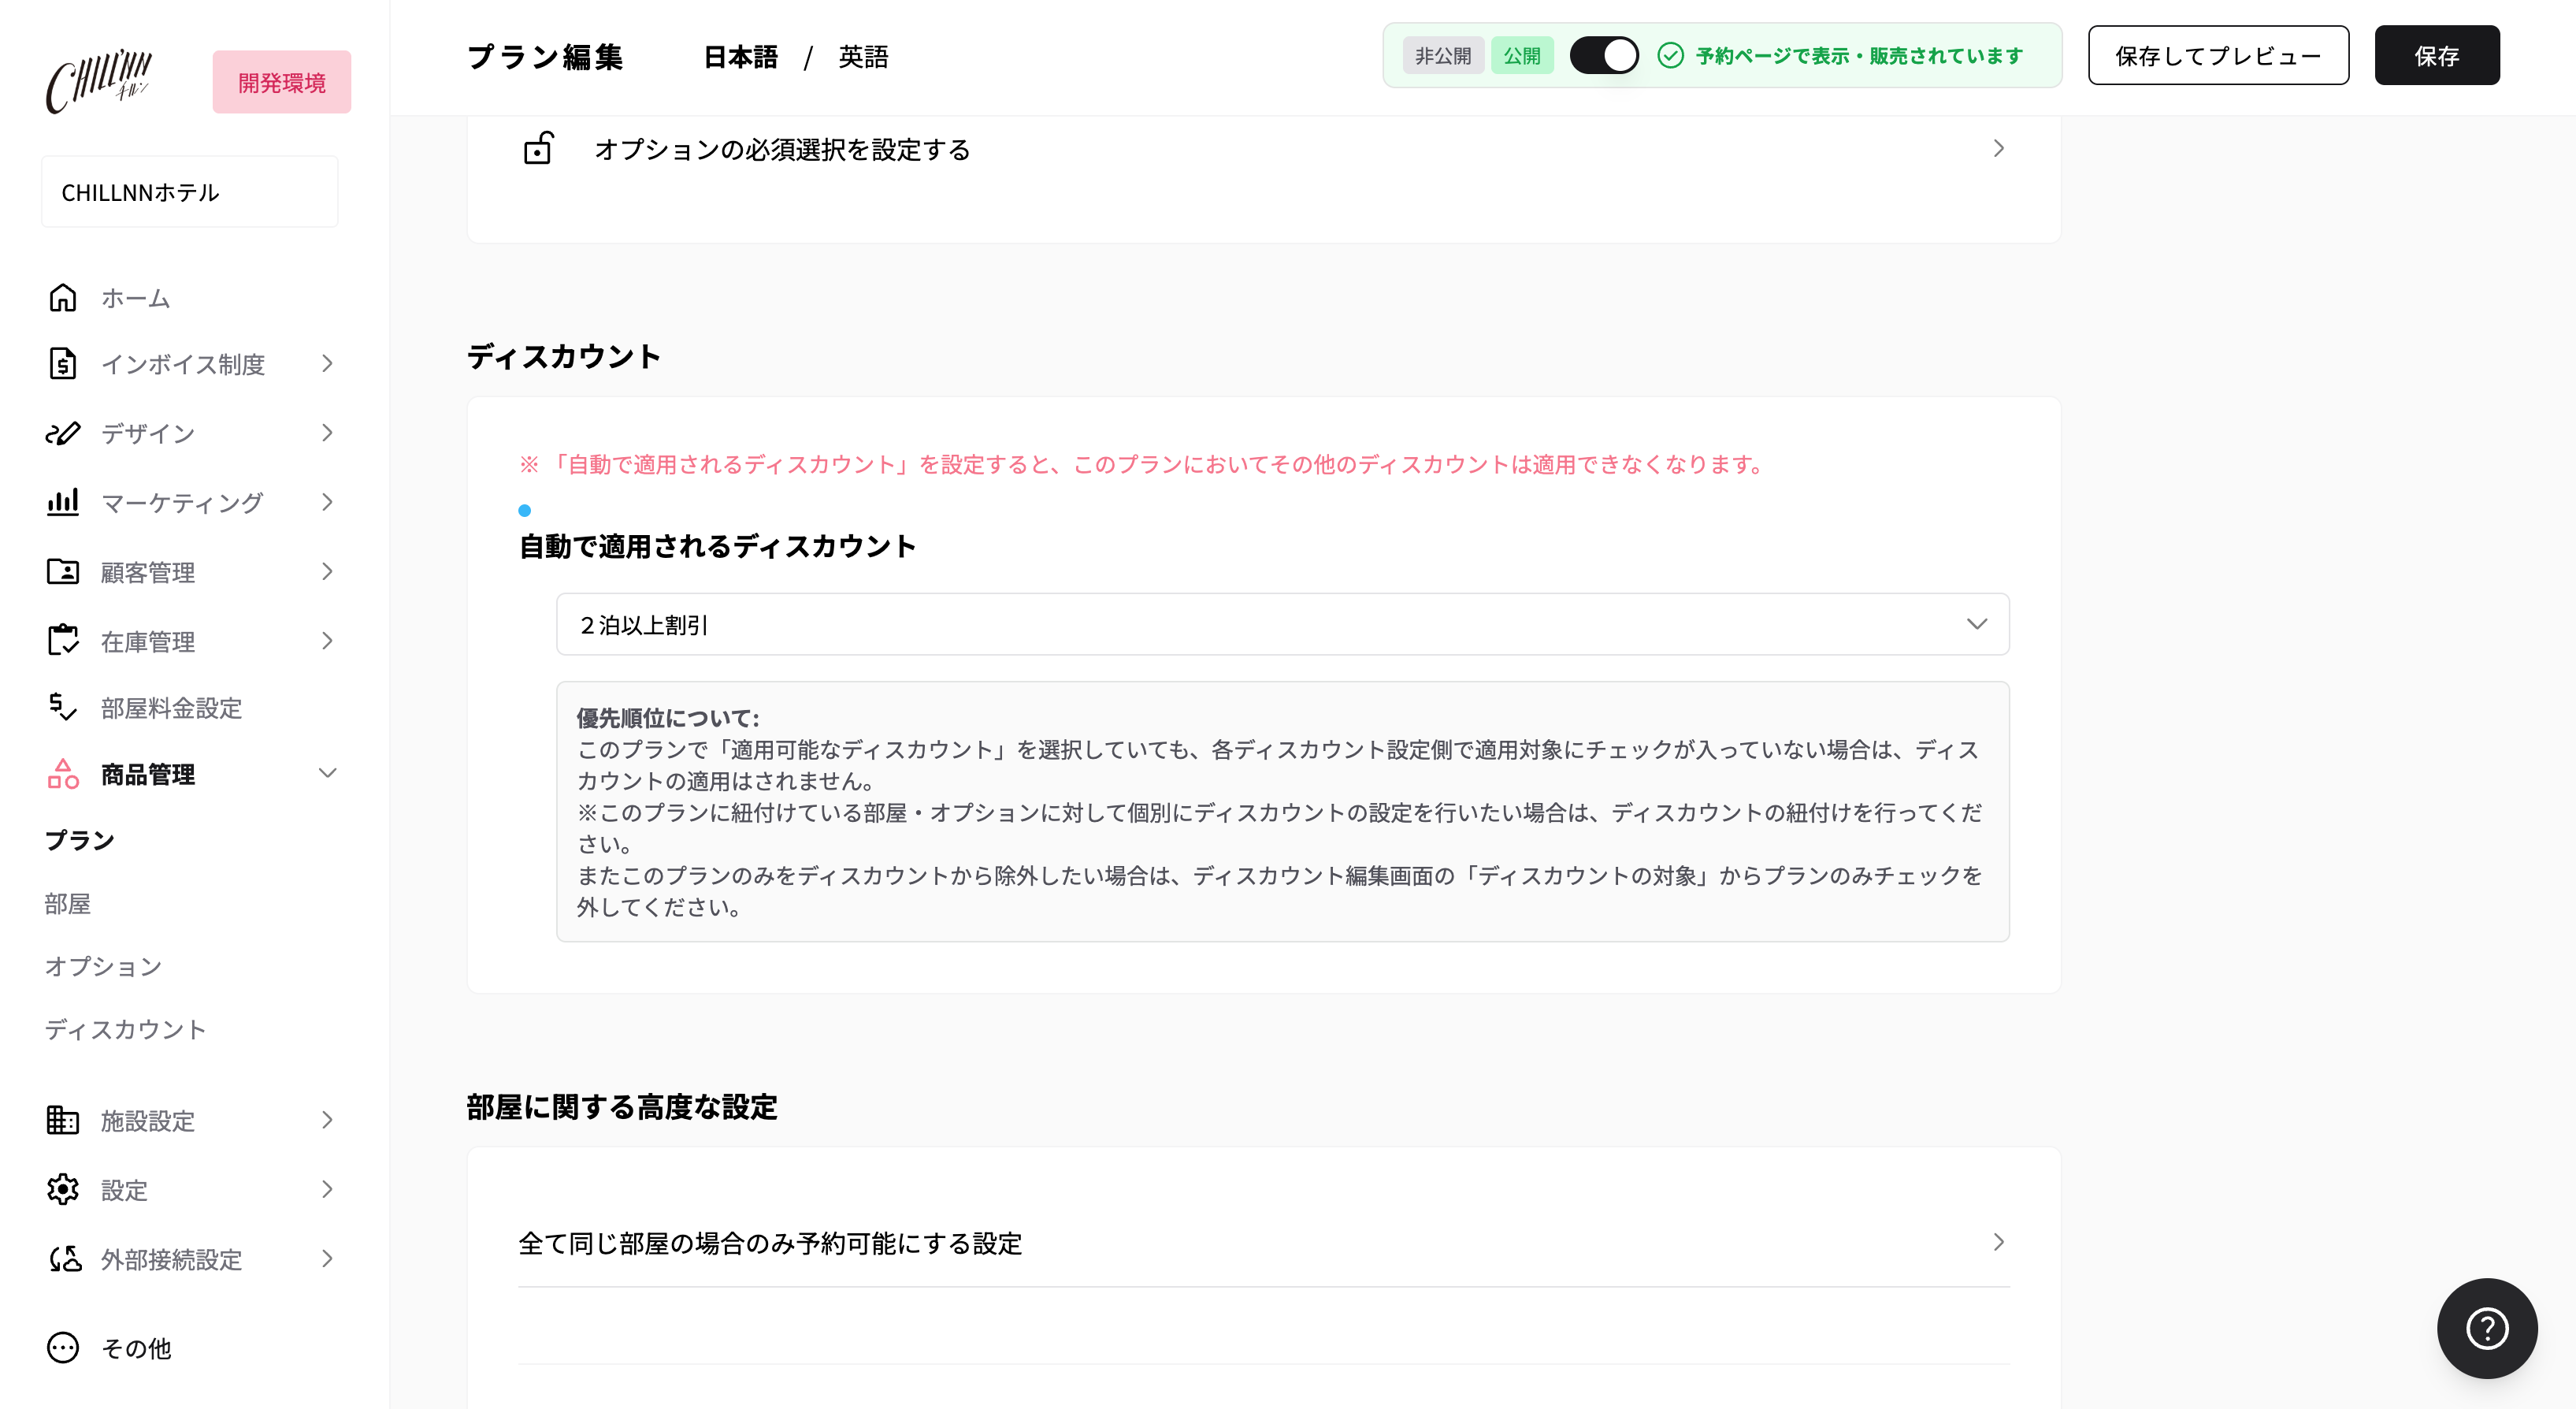
Task: Click the invoice document icon
Action: pyautogui.click(x=62, y=363)
